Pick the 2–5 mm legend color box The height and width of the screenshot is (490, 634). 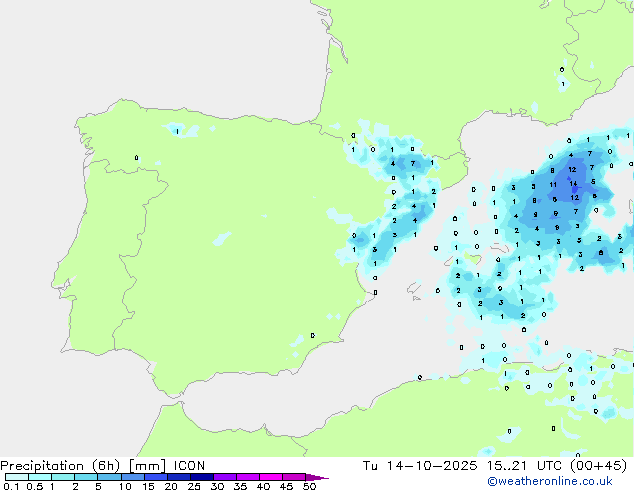86,477
